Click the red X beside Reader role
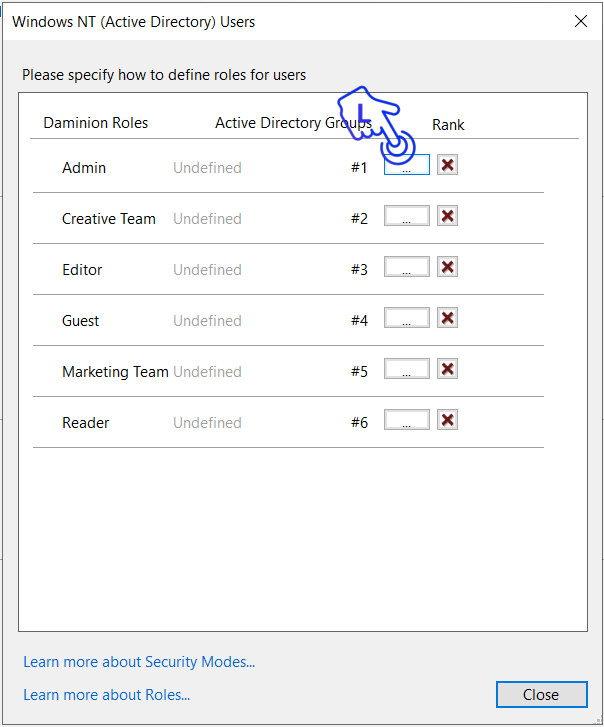The width and height of the screenshot is (604, 727). click(448, 420)
